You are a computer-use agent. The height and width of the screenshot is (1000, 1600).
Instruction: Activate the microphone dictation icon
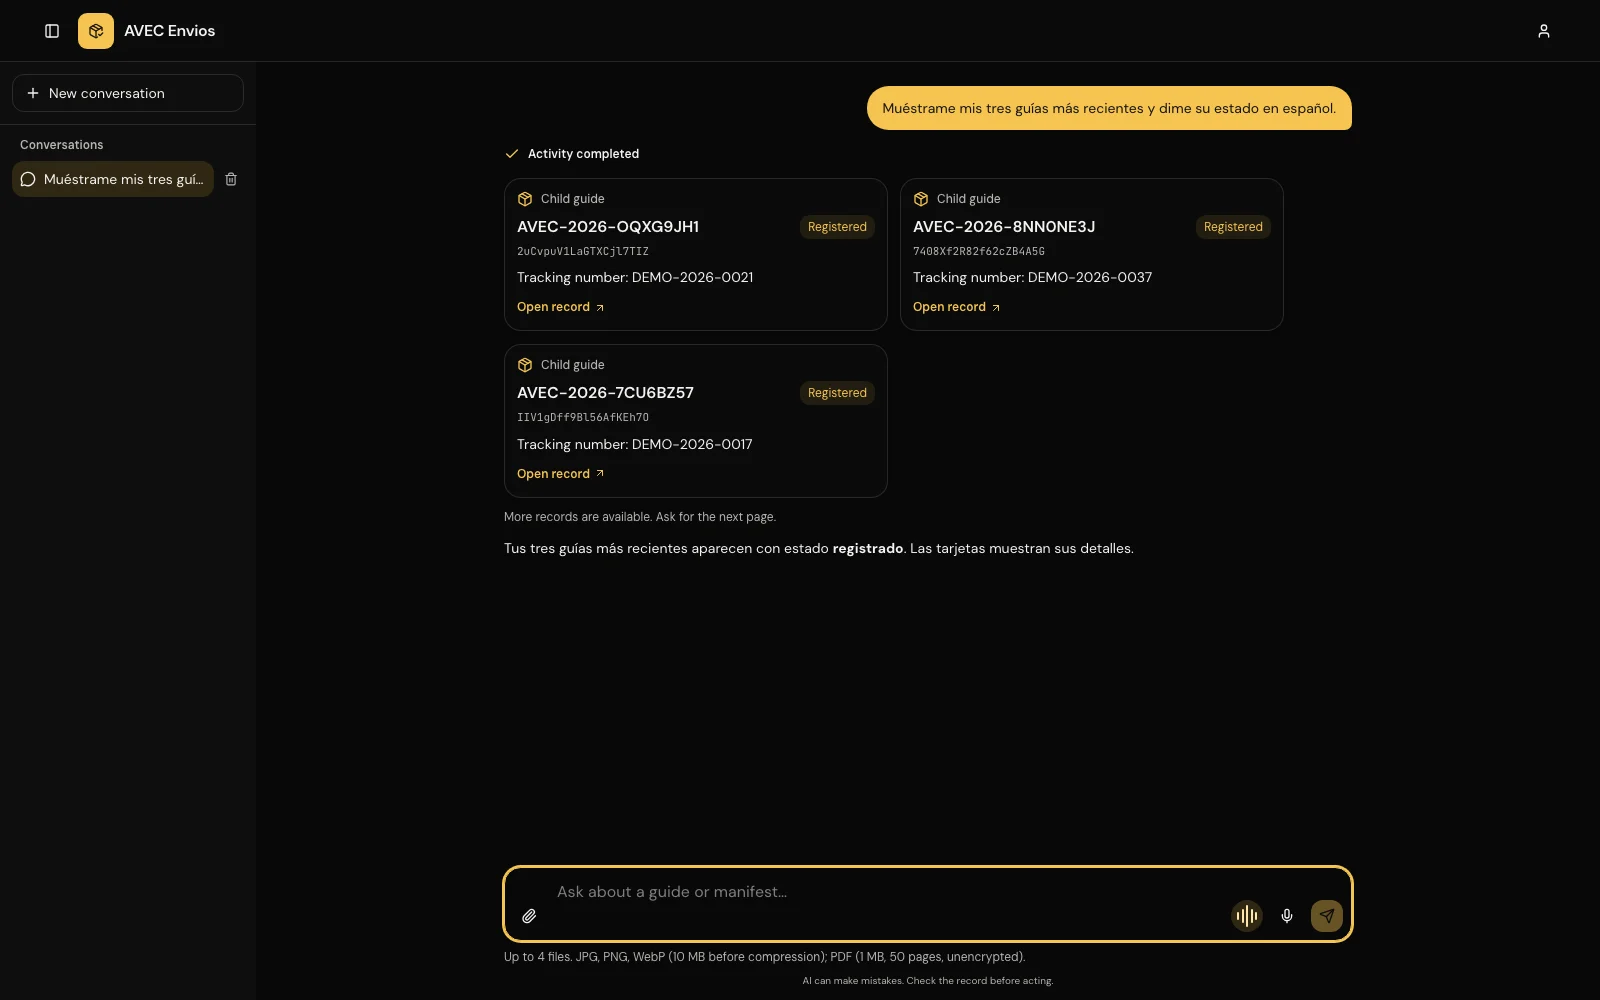1287,916
